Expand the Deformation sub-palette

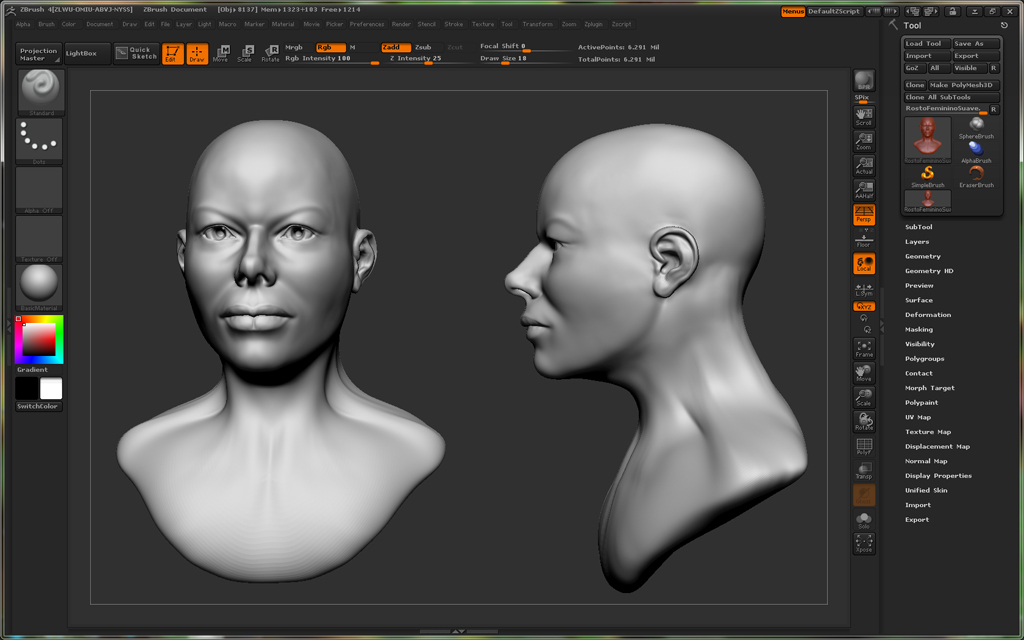pyautogui.click(x=928, y=315)
